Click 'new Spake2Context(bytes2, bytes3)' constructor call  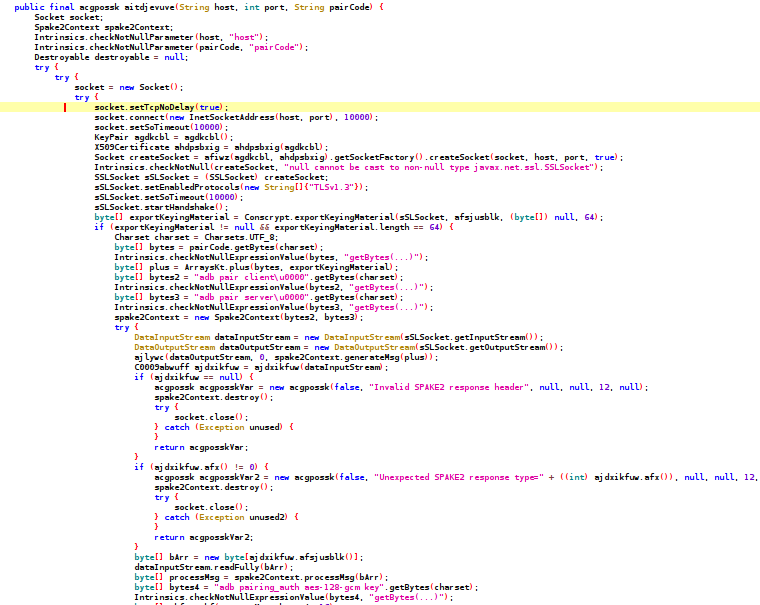(x=276, y=318)
